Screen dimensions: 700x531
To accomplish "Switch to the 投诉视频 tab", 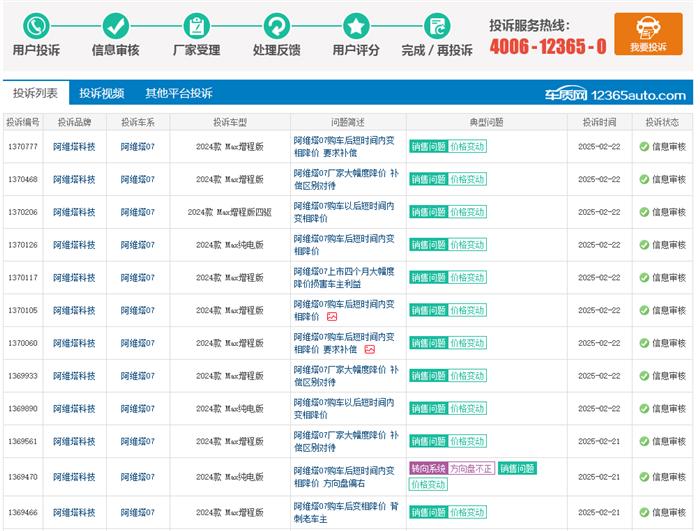I will coord(102,93).
